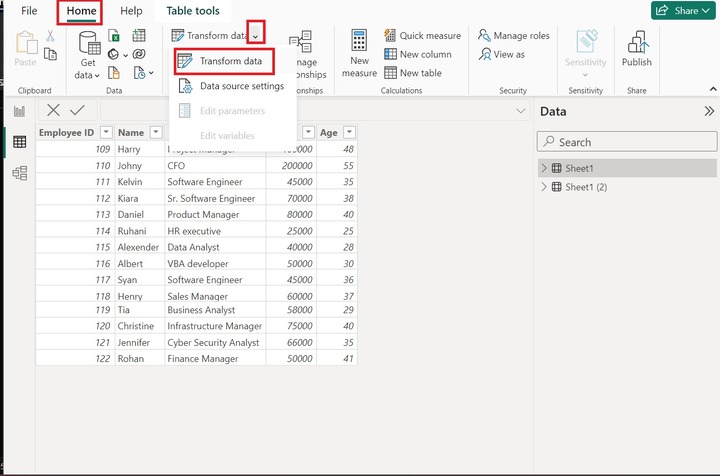720x476 pixels.
Task: Expand the formula bar chevron
Action: point(520,110)
